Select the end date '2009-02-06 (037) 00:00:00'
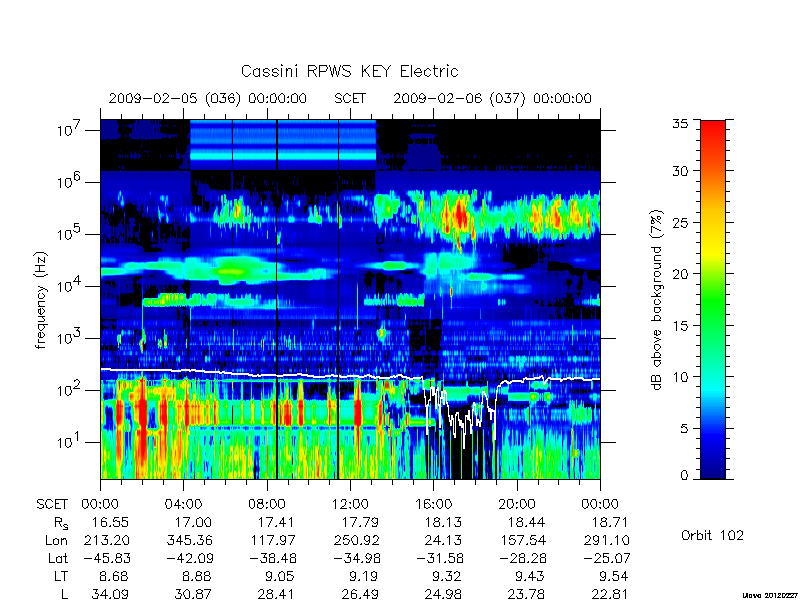 pos(492,98)
